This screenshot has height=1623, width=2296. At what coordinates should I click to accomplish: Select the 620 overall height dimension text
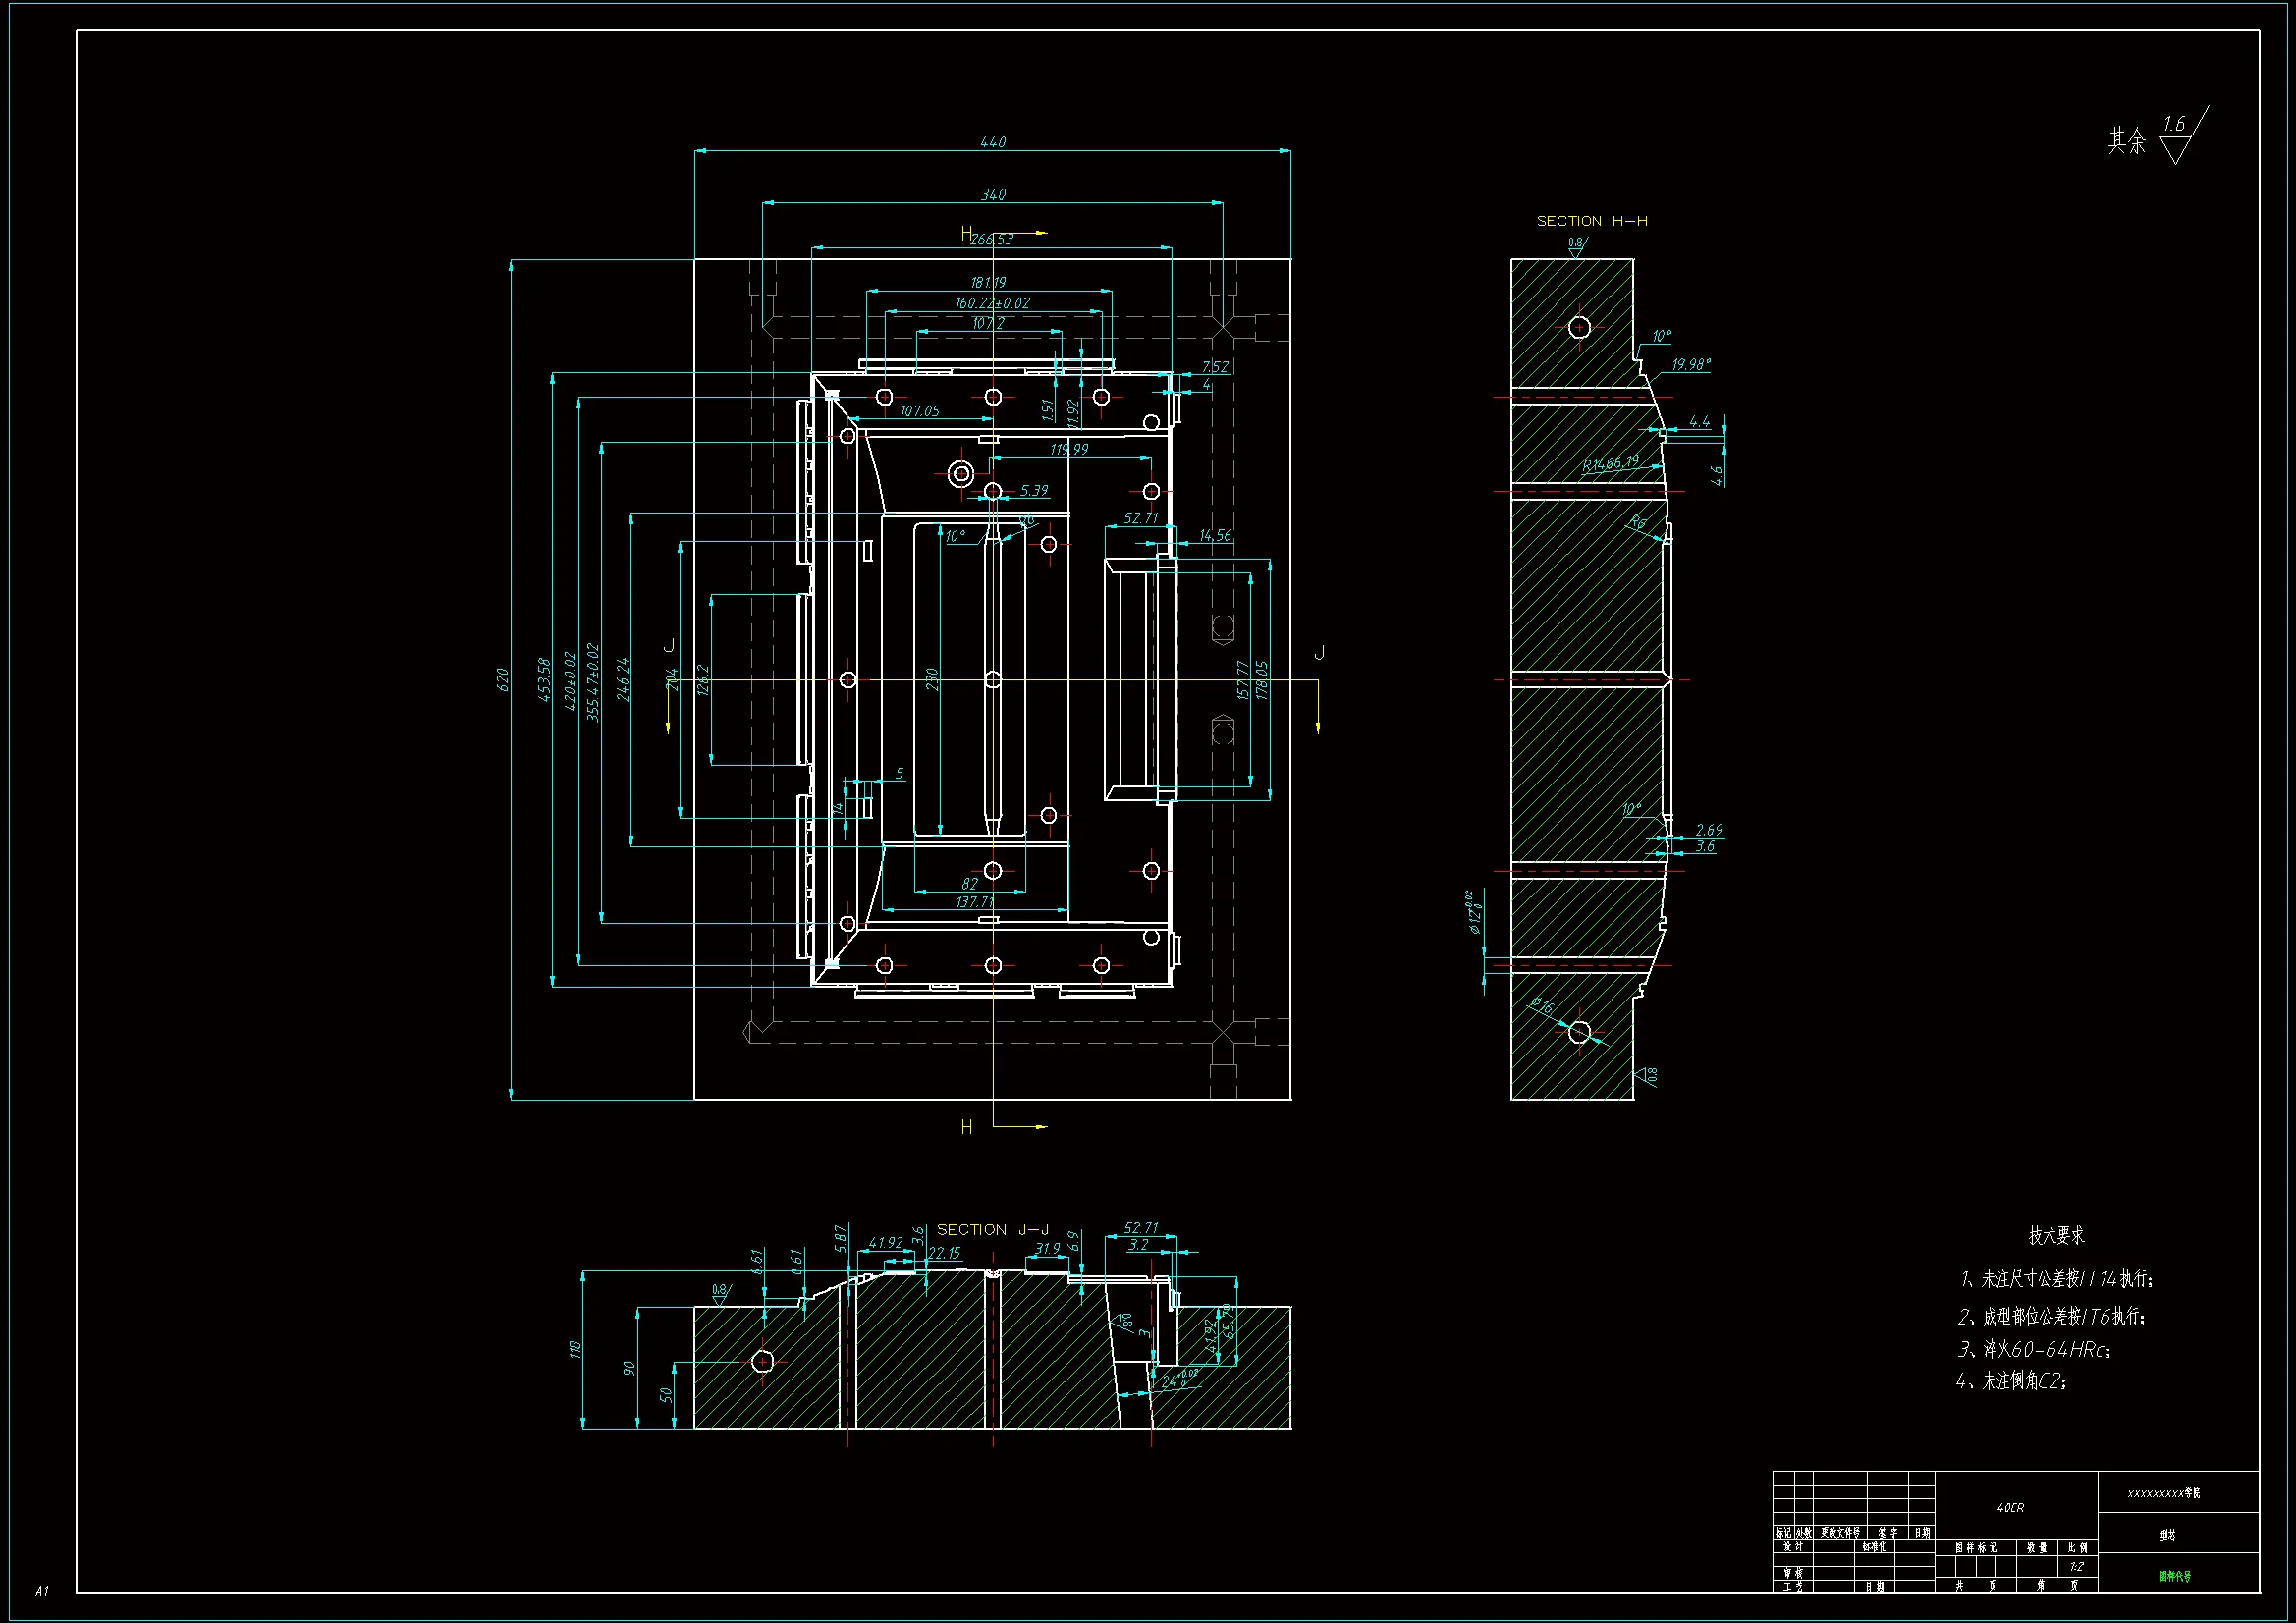(503, 680)
